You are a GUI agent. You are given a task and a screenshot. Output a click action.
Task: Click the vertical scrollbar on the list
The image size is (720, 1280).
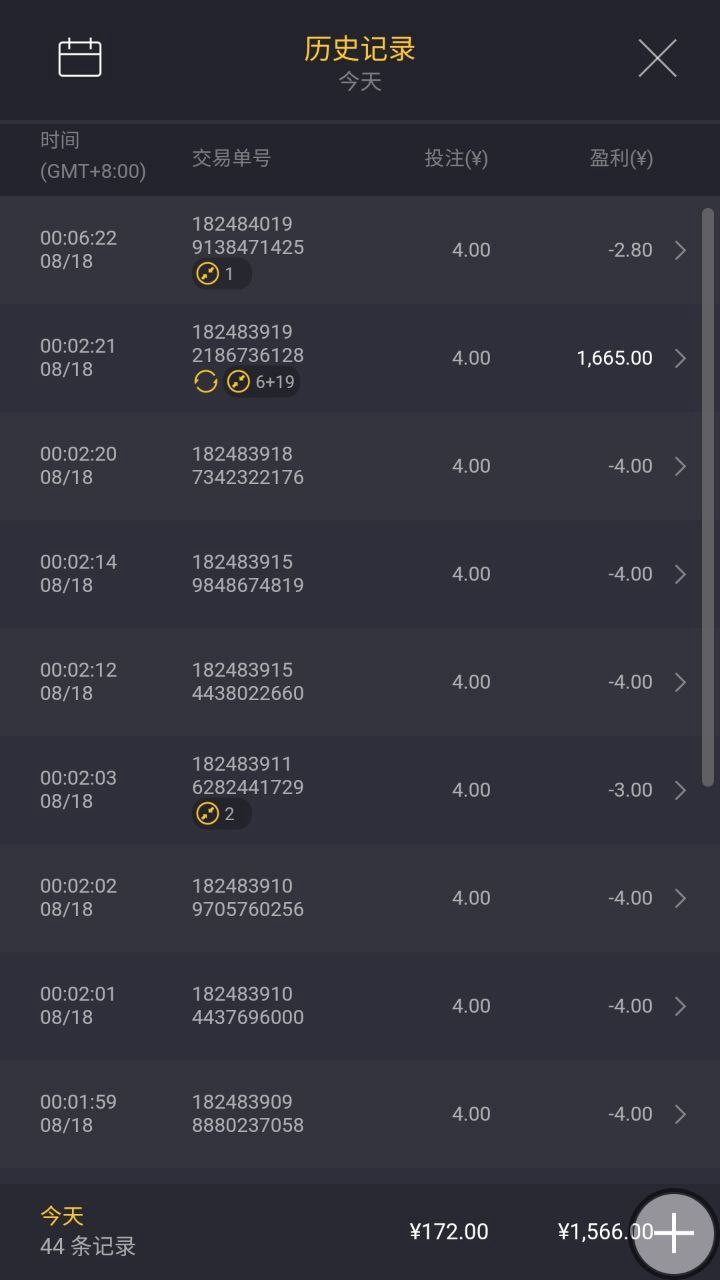coord(708,495)
